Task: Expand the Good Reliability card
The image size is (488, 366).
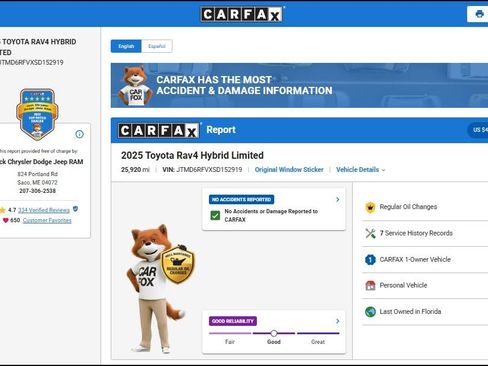Action: [x=338, y=321]
